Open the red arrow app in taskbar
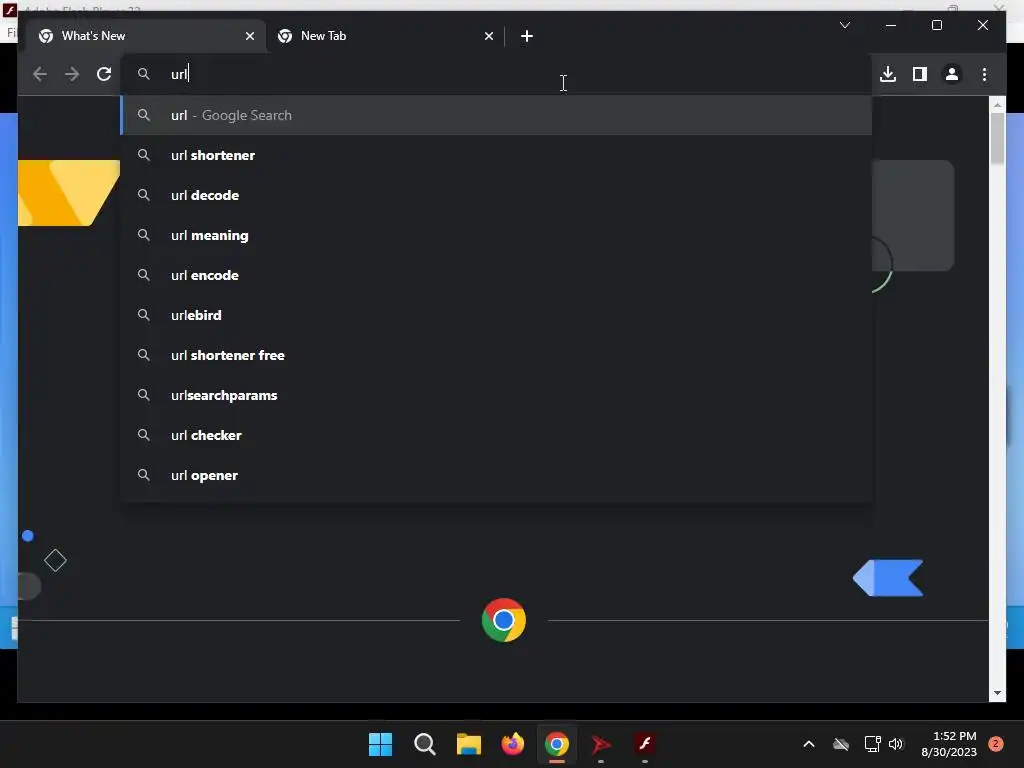The image size is (1024, 768). [x=601, y=744]
